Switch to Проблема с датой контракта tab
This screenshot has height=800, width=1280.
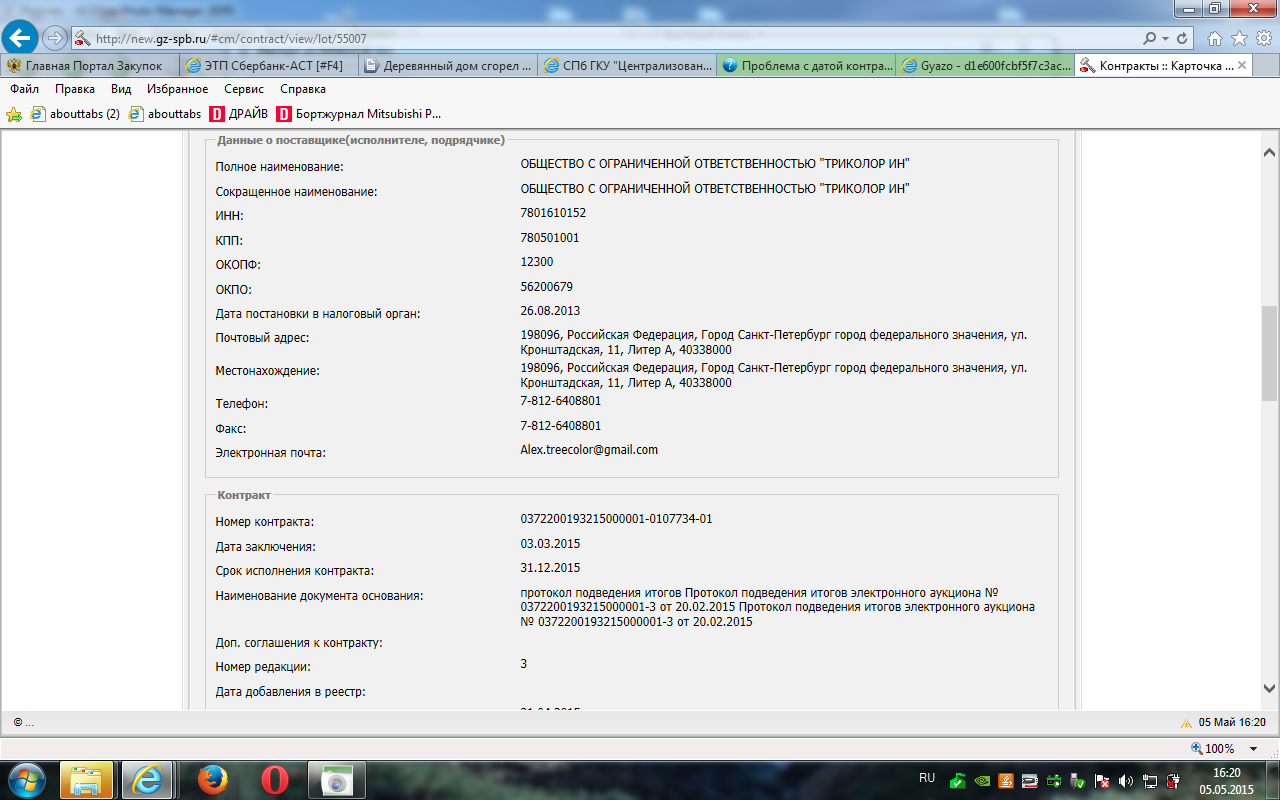805,66
